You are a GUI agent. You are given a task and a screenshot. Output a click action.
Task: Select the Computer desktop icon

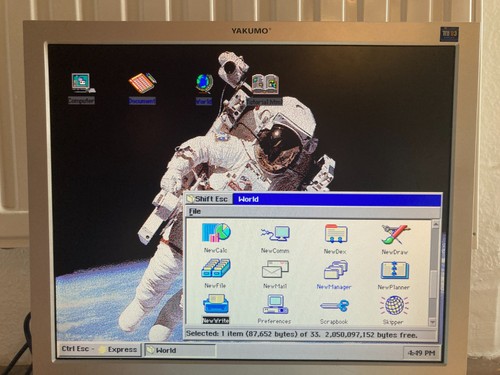(82, 83)
